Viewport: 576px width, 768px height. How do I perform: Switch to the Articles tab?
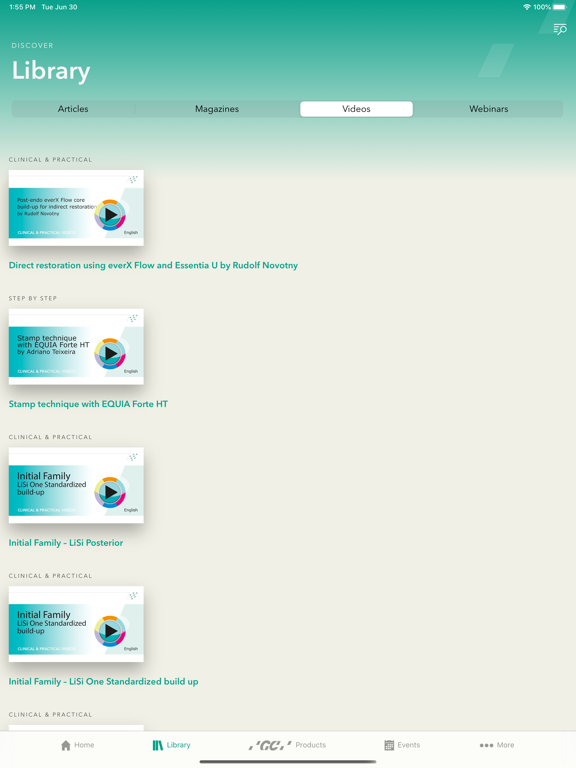(73, 109)
